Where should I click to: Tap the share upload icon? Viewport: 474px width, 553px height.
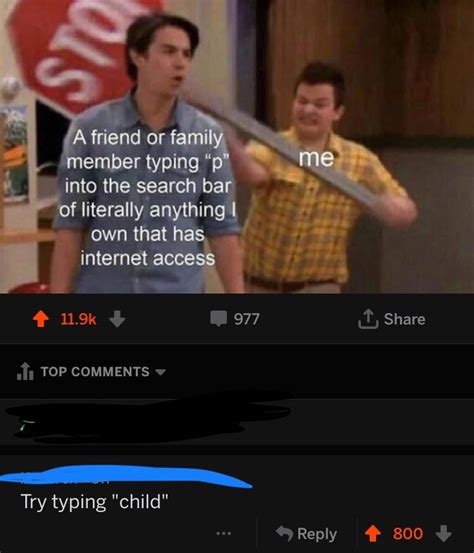click(368, 319)
